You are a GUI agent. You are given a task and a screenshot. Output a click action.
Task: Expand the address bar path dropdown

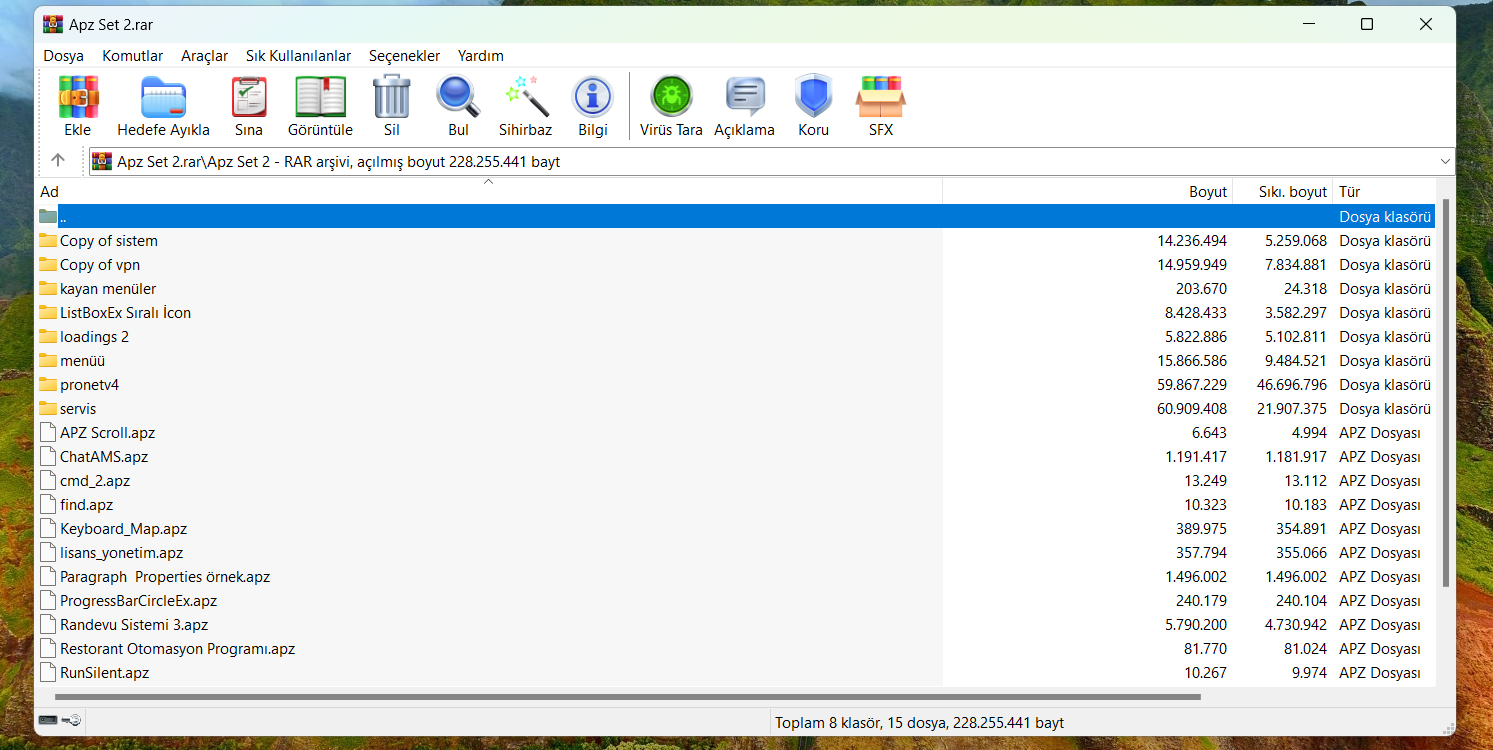coord(1445,161)
